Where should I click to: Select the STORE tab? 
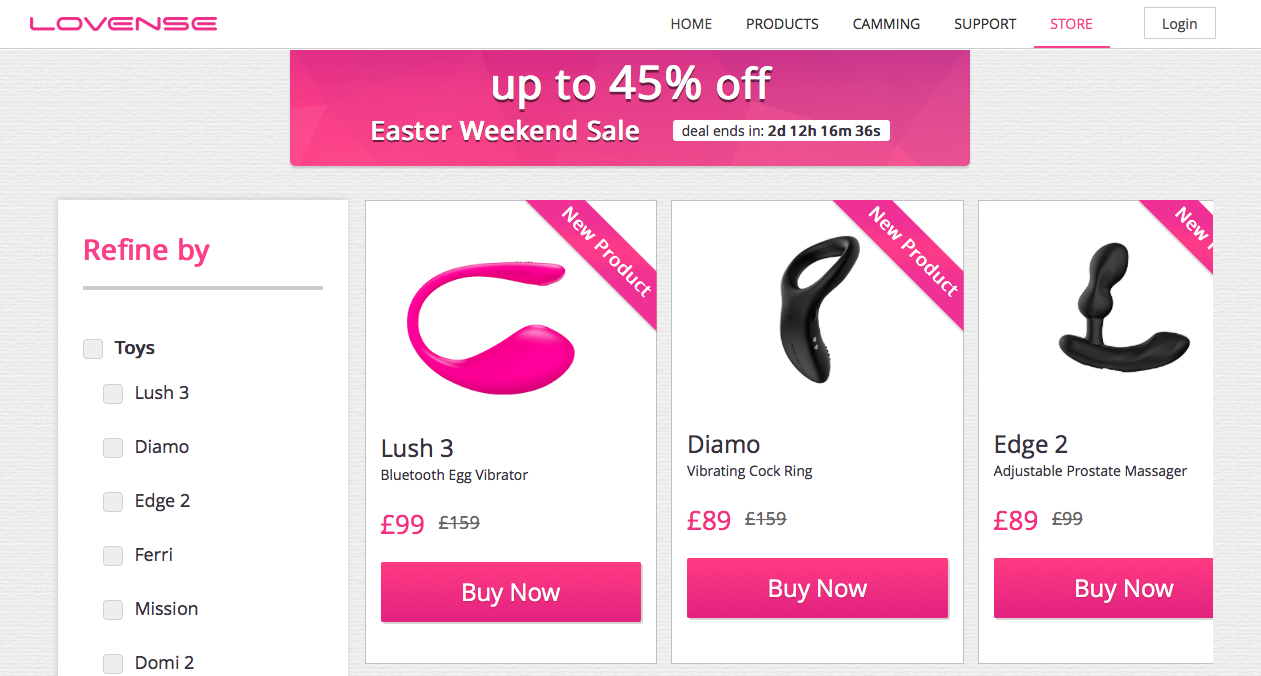tap(1071, 24)
